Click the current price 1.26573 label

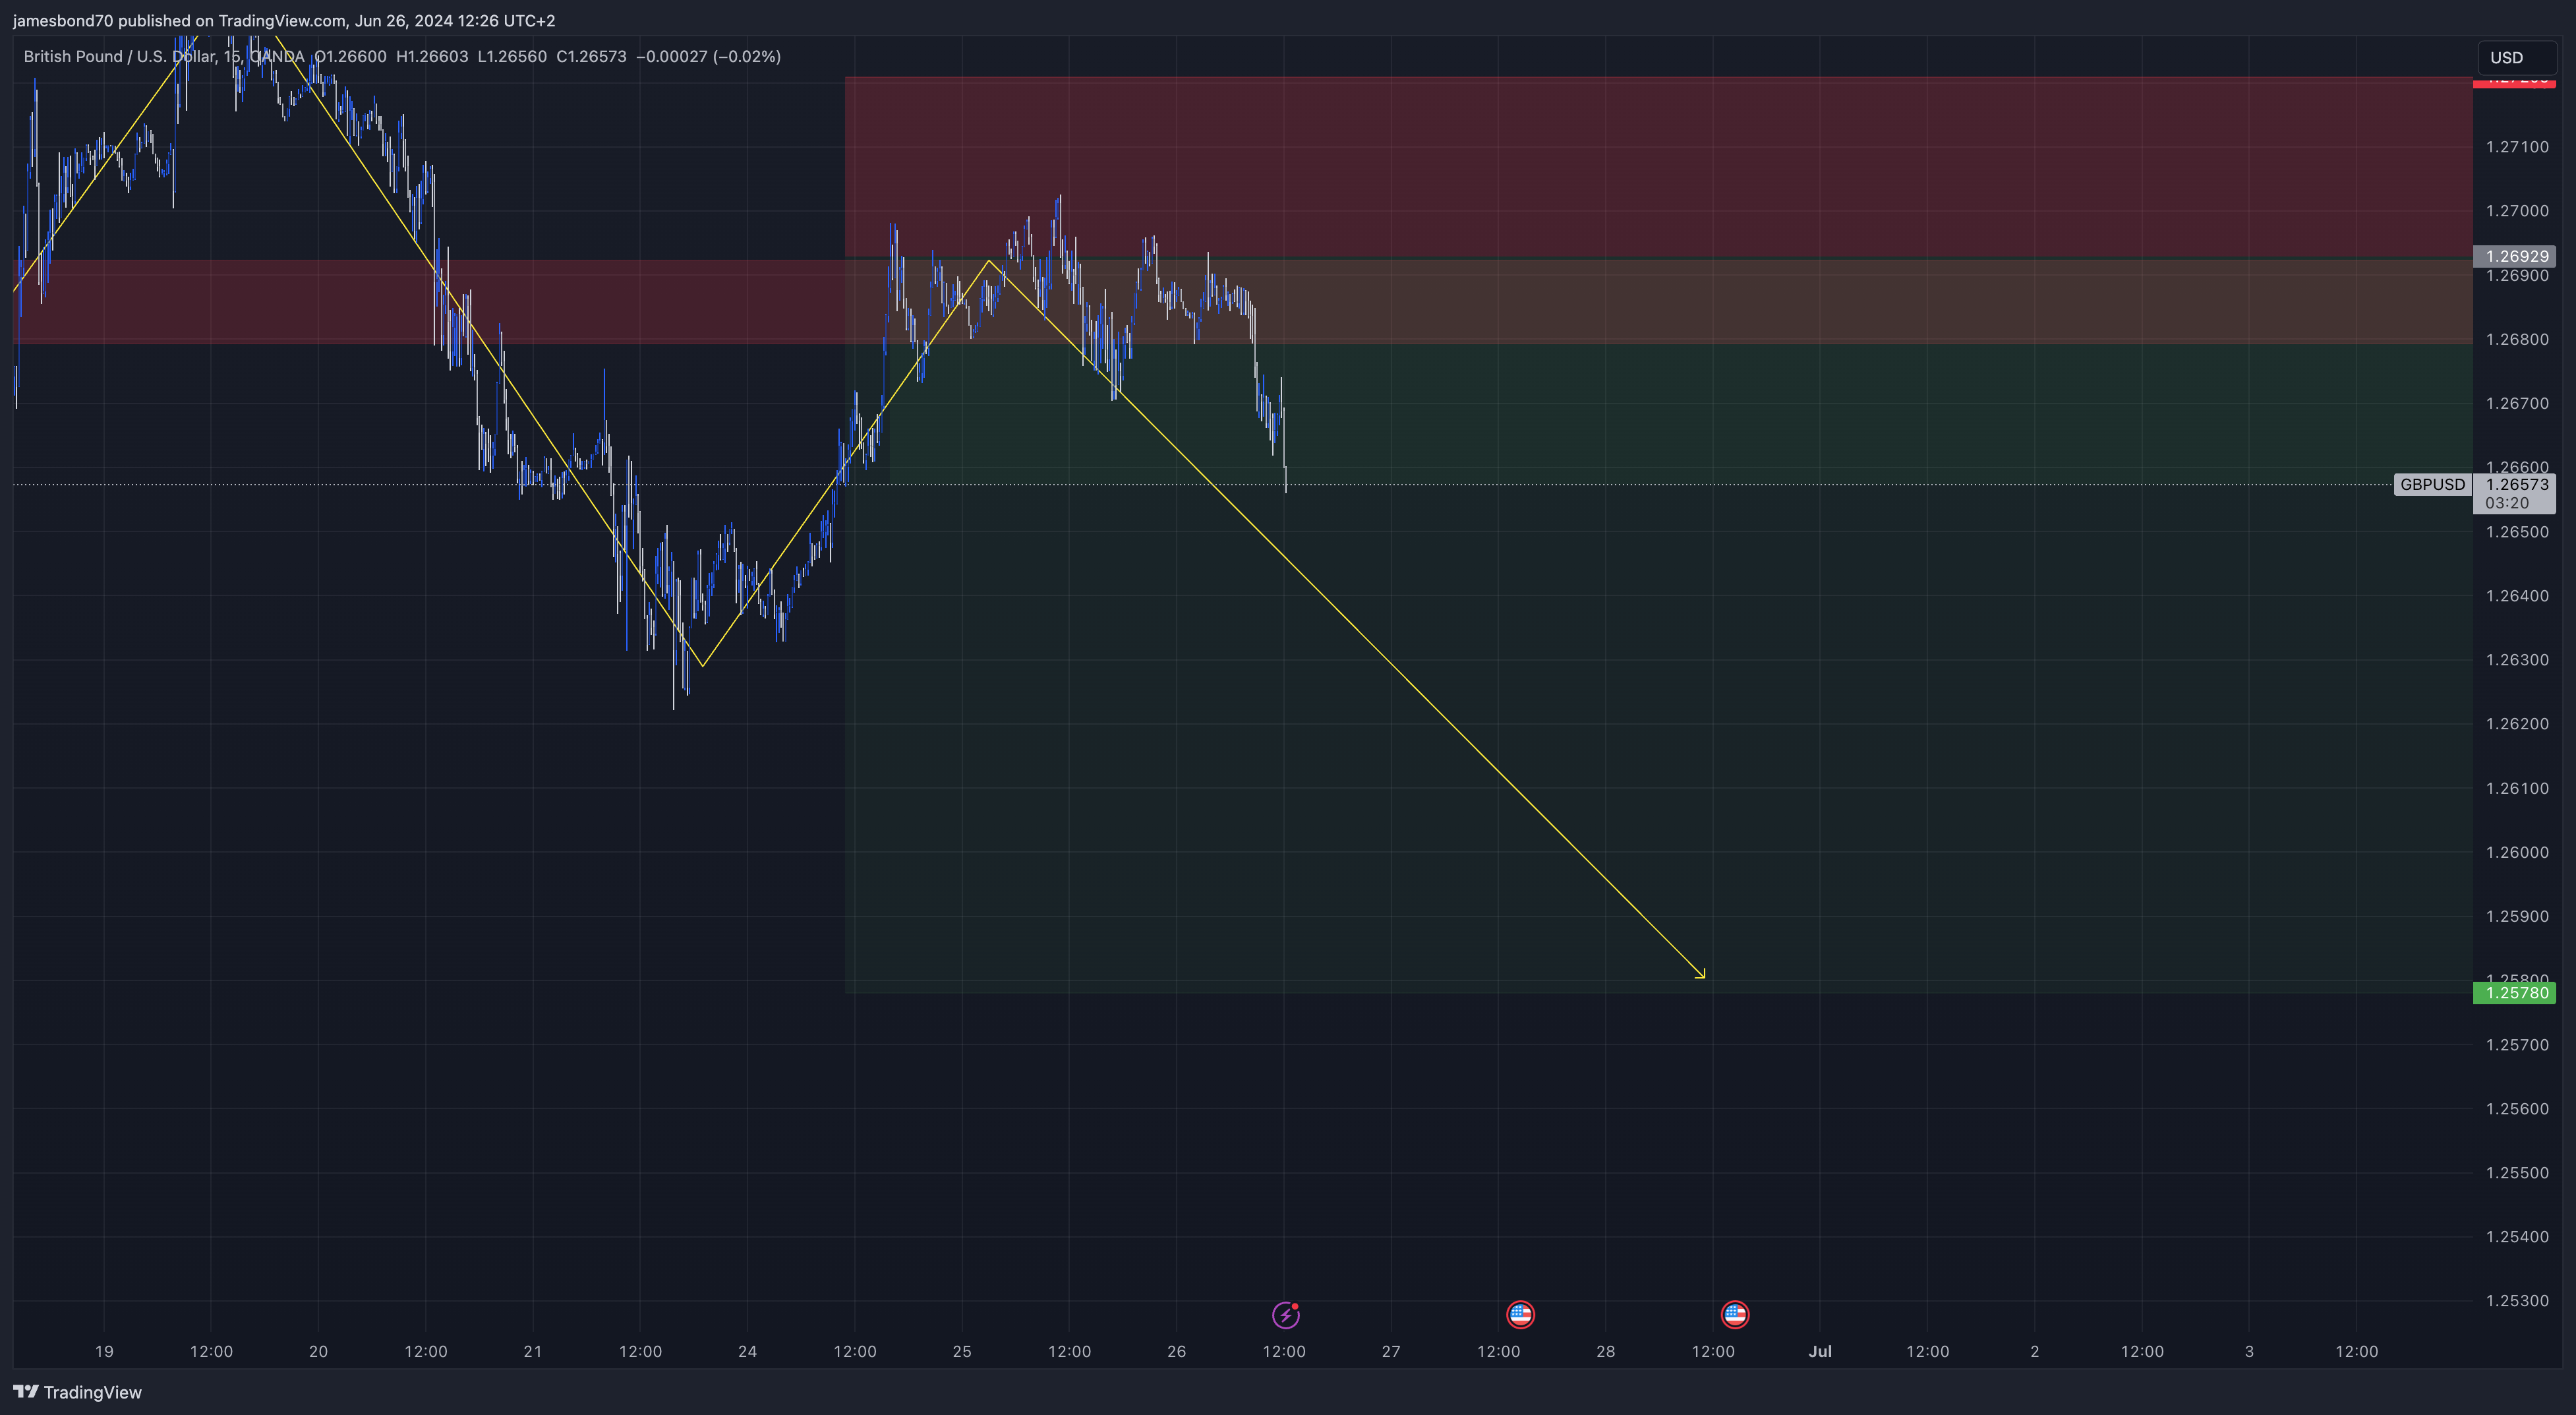[2516, 485]
